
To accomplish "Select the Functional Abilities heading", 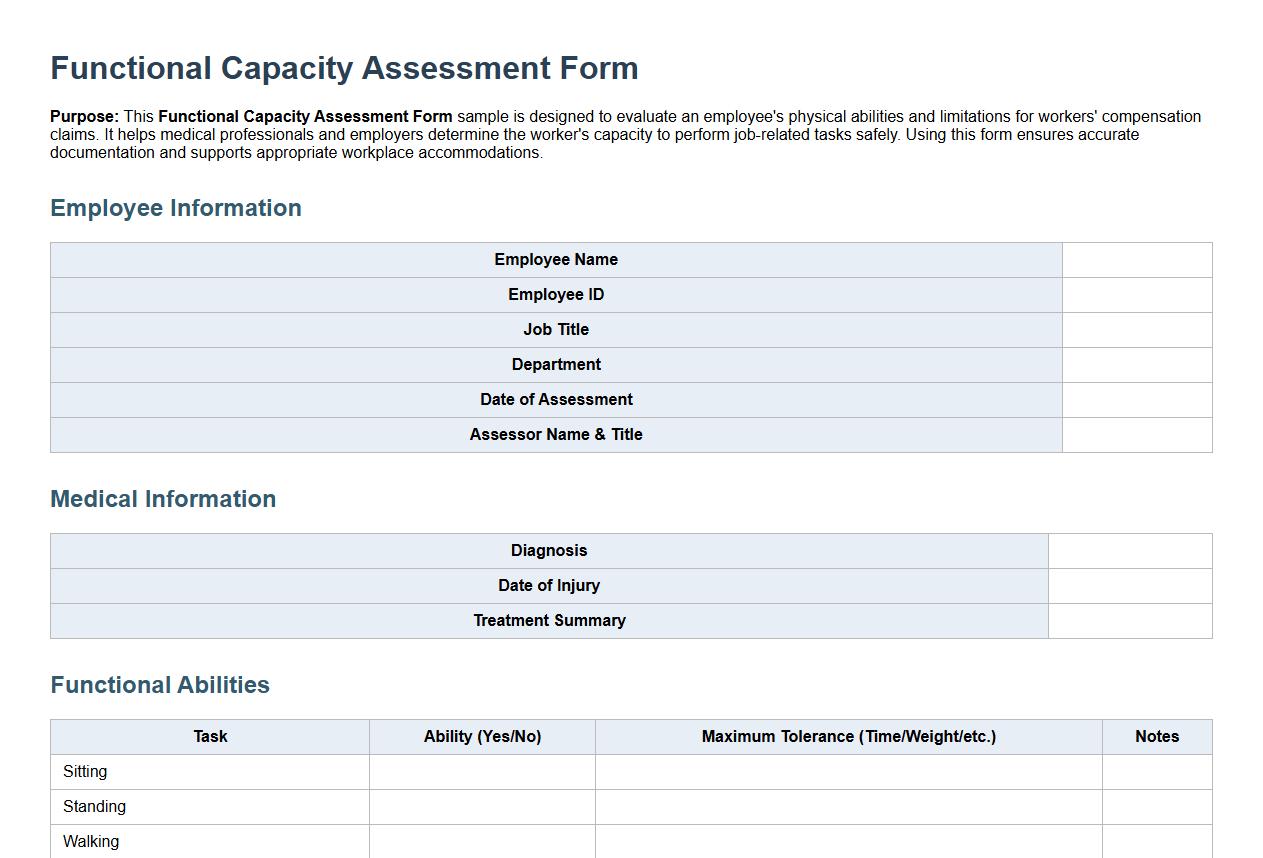I will 160,685.
